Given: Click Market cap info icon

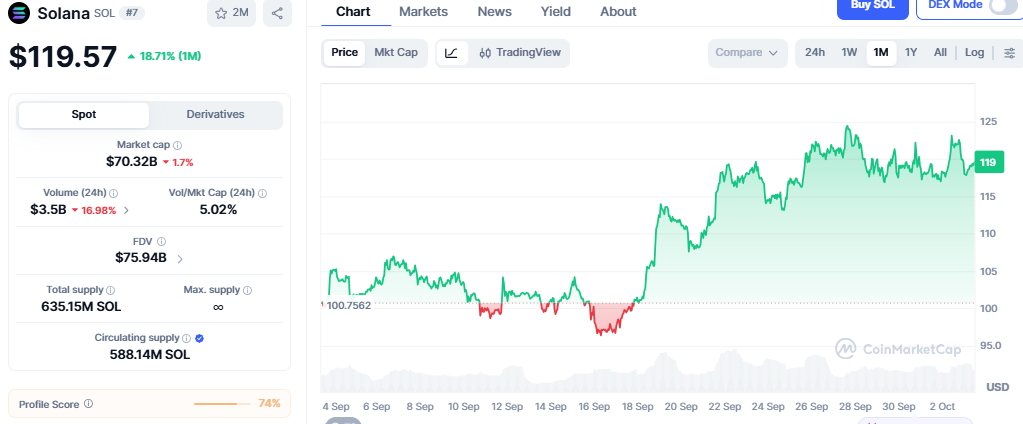Looking at the screenshot, I should coord(177,145).
